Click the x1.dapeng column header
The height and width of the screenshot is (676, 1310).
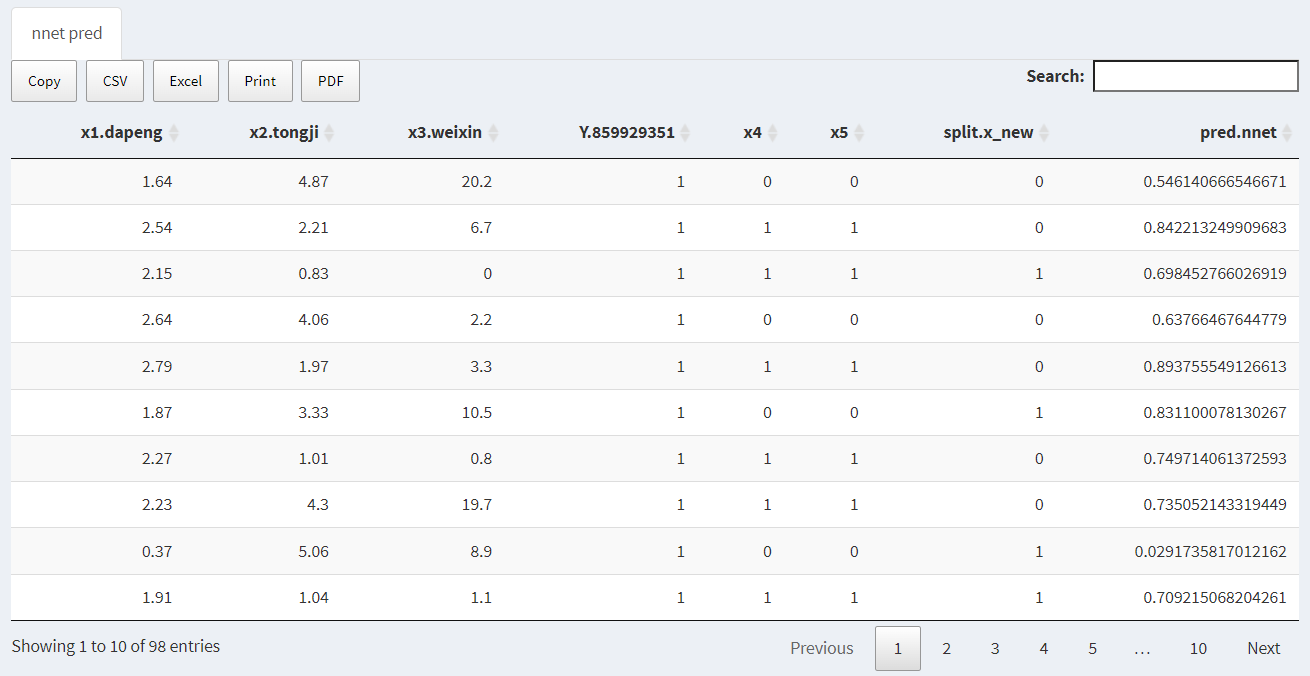click(122, 133)
